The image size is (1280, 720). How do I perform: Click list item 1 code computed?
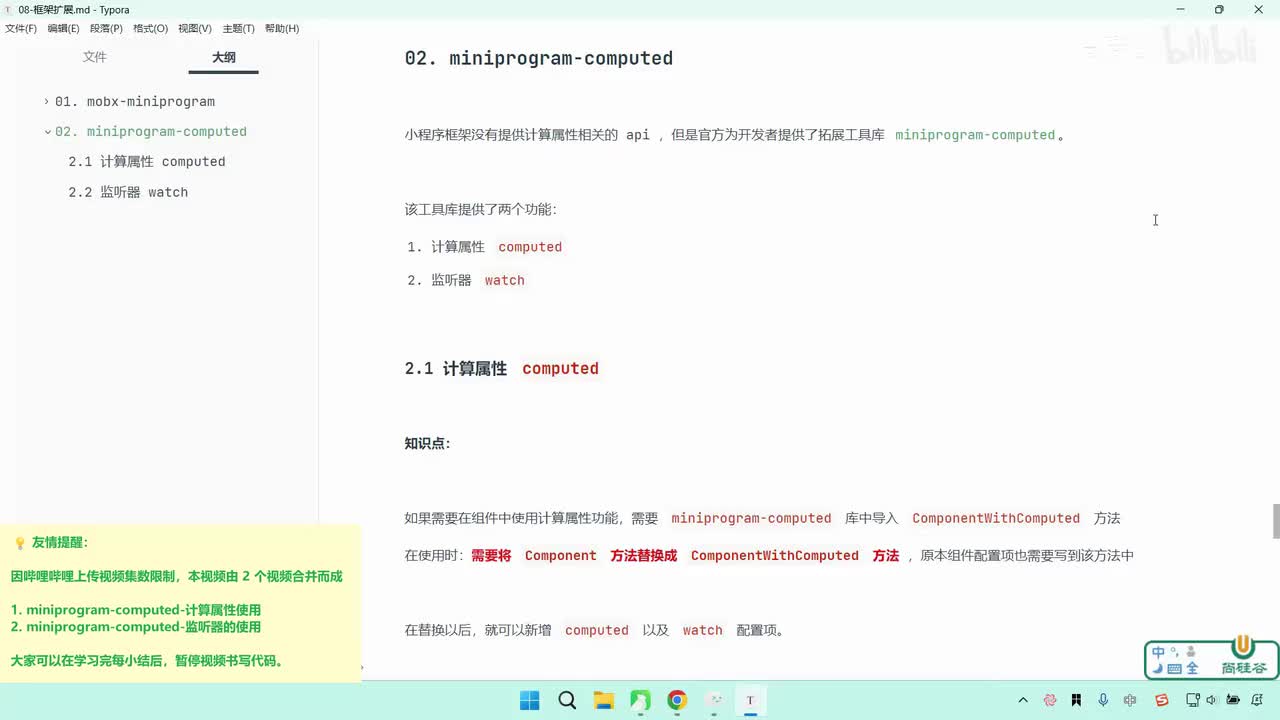[530, 247]
